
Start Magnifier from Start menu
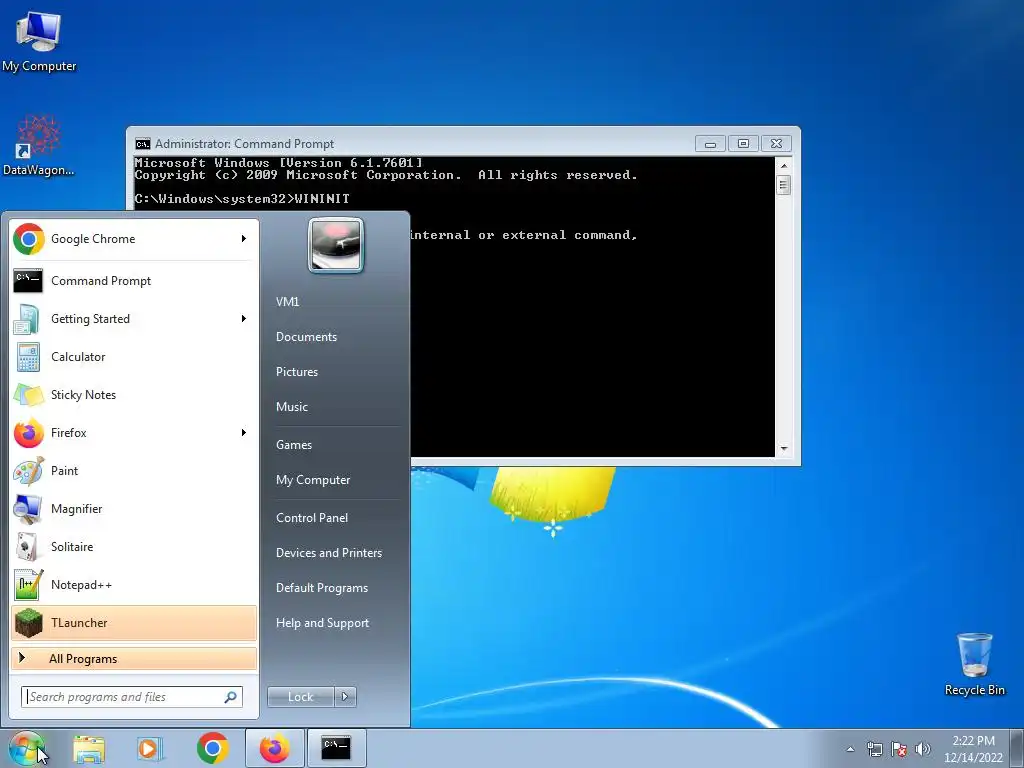coord(134,509)
